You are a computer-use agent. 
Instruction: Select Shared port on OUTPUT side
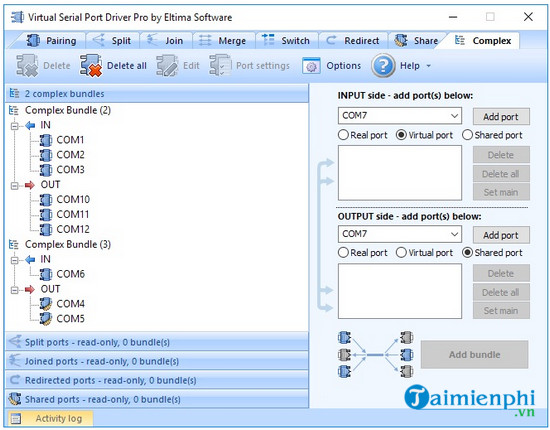(467, 253)
